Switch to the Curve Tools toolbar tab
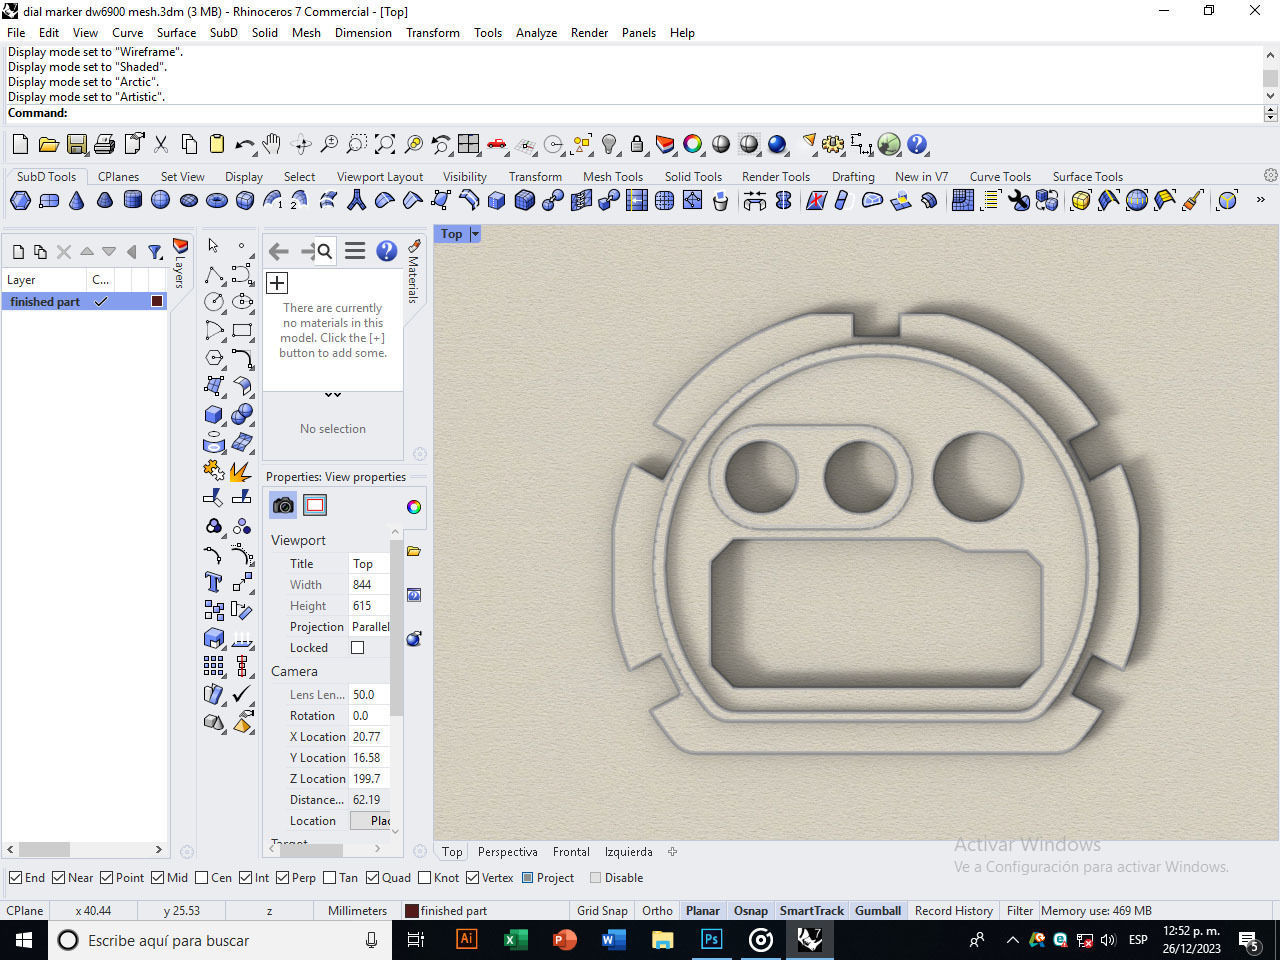The height and width of the screenshot is (960, 1280). pyautogui.click(x=1000, y=177)
